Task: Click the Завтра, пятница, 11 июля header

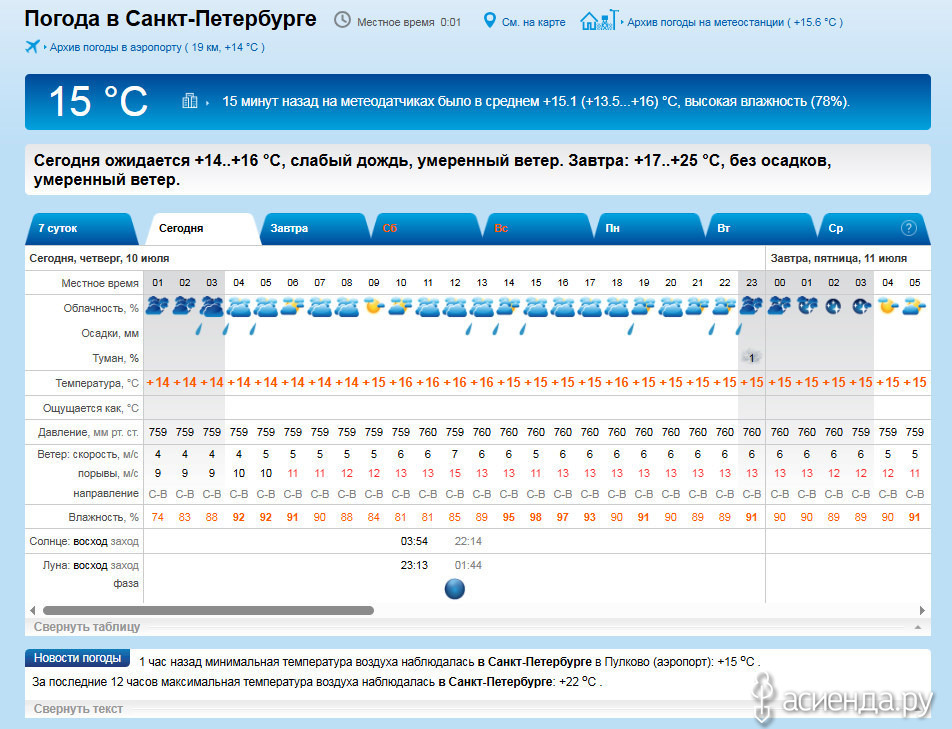Action: pyautogui.click(x=838, y=259)
